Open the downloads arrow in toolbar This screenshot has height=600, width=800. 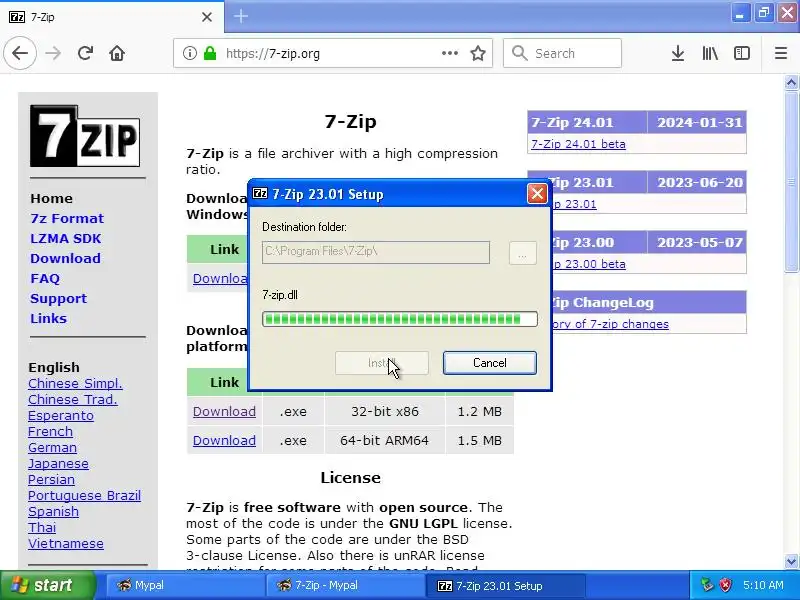point(678,53)
